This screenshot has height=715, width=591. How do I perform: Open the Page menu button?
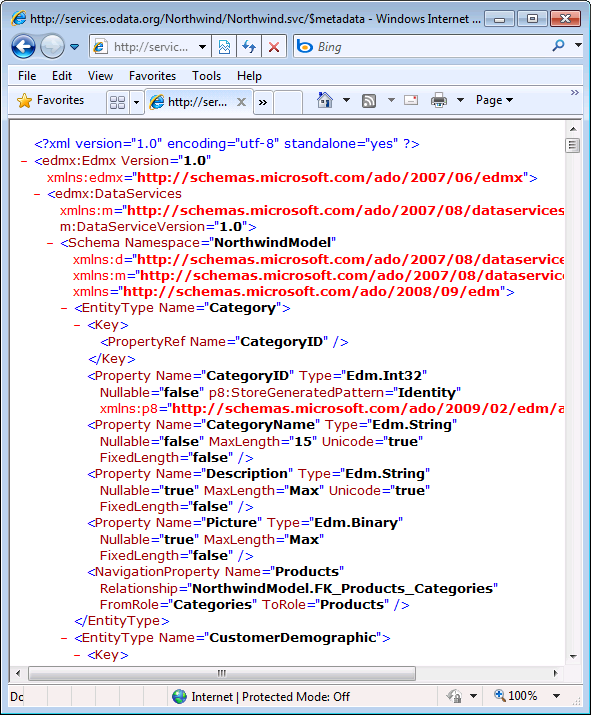[x=494, y=100]
